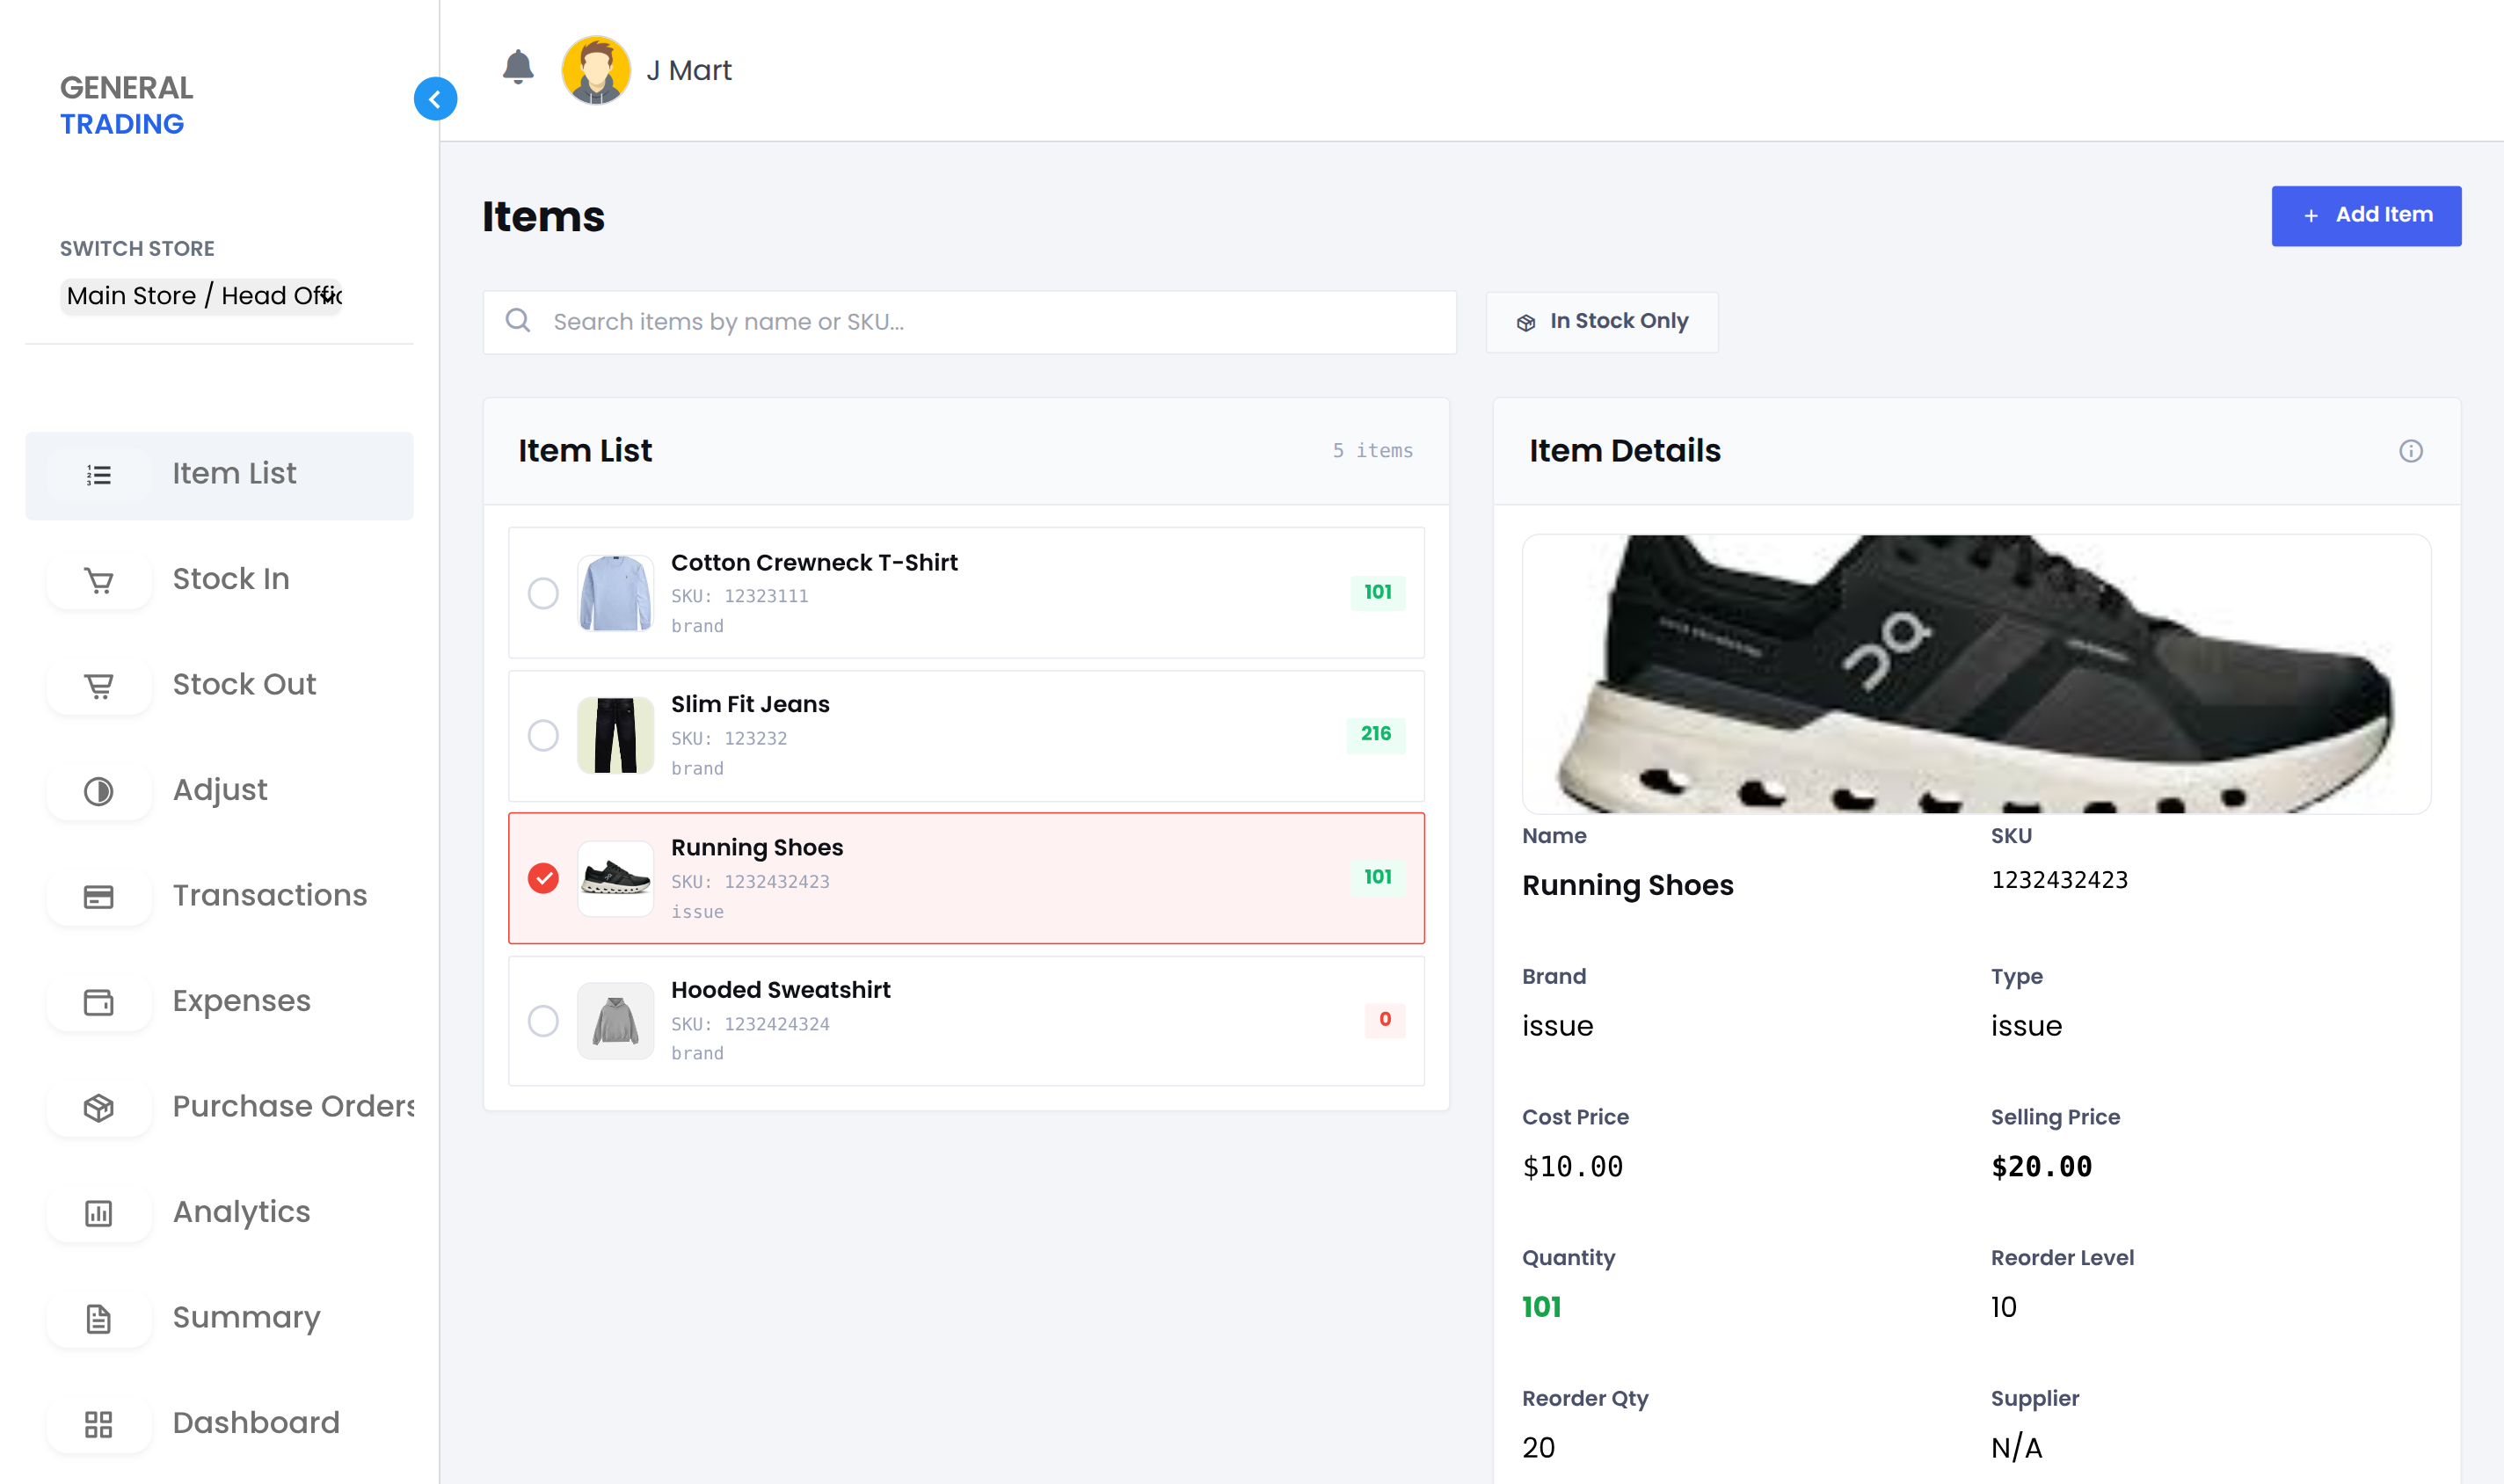This screenshot has width=2504, height=1484.
Task: Click the red 0 stock badge
Action: click(1384, 1019)
